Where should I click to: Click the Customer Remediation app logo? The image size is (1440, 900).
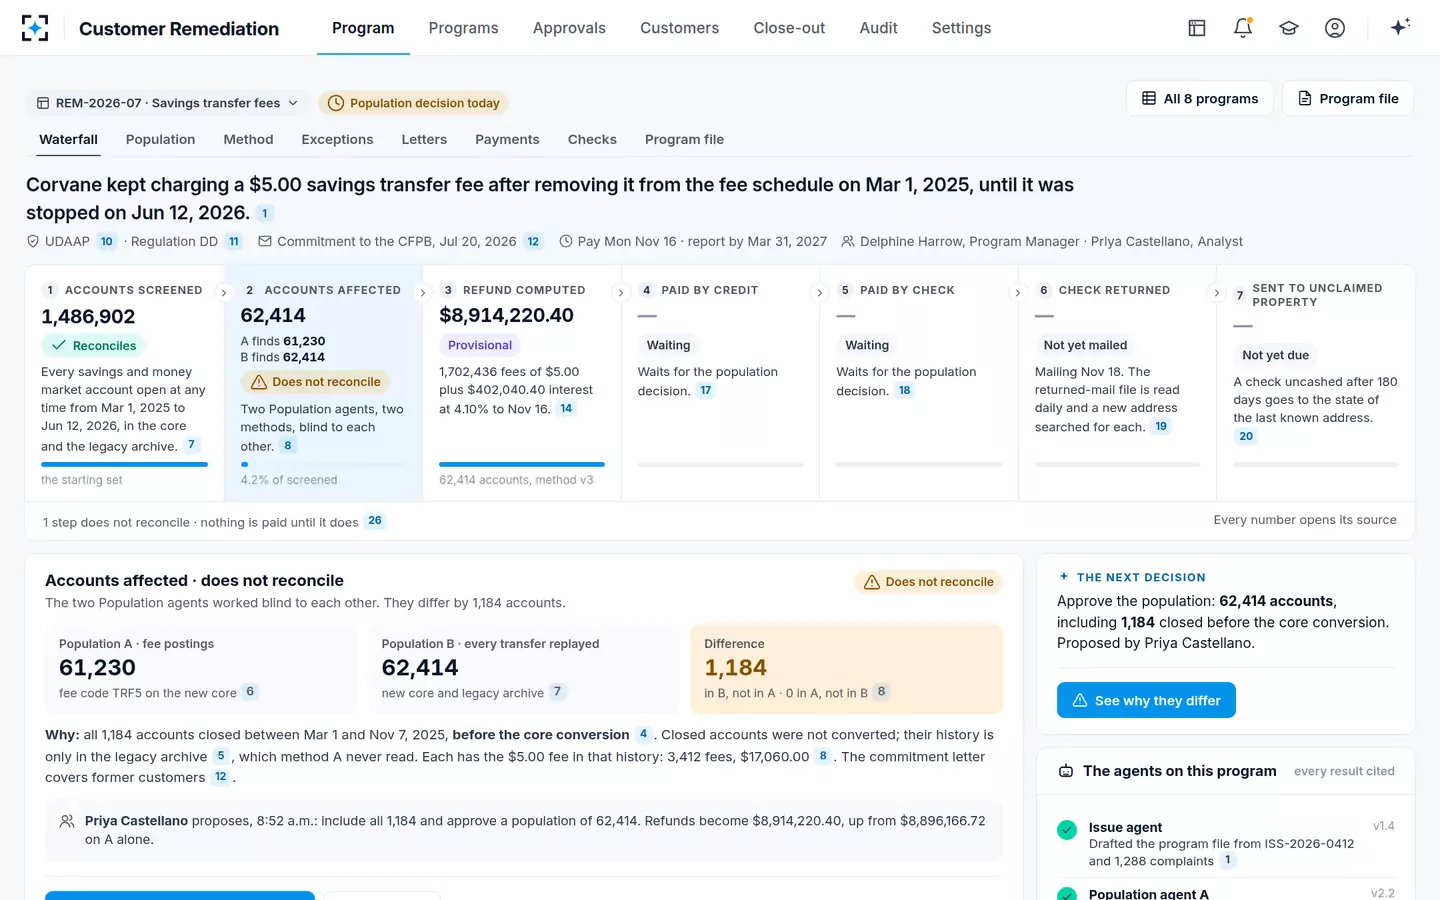[x=35, y=28]
